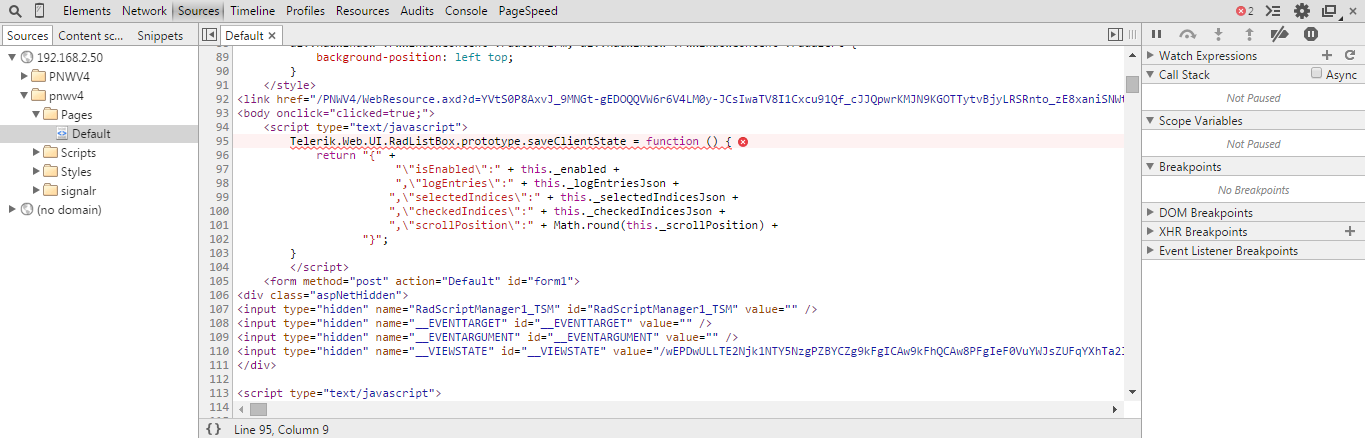Click the editor scroll down arrow

click(1132, 391)
